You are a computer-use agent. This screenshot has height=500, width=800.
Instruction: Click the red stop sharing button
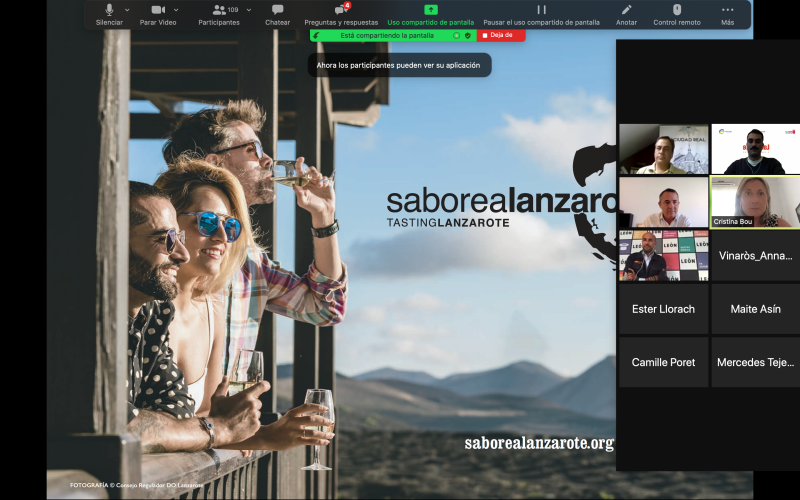click(501, 35)
